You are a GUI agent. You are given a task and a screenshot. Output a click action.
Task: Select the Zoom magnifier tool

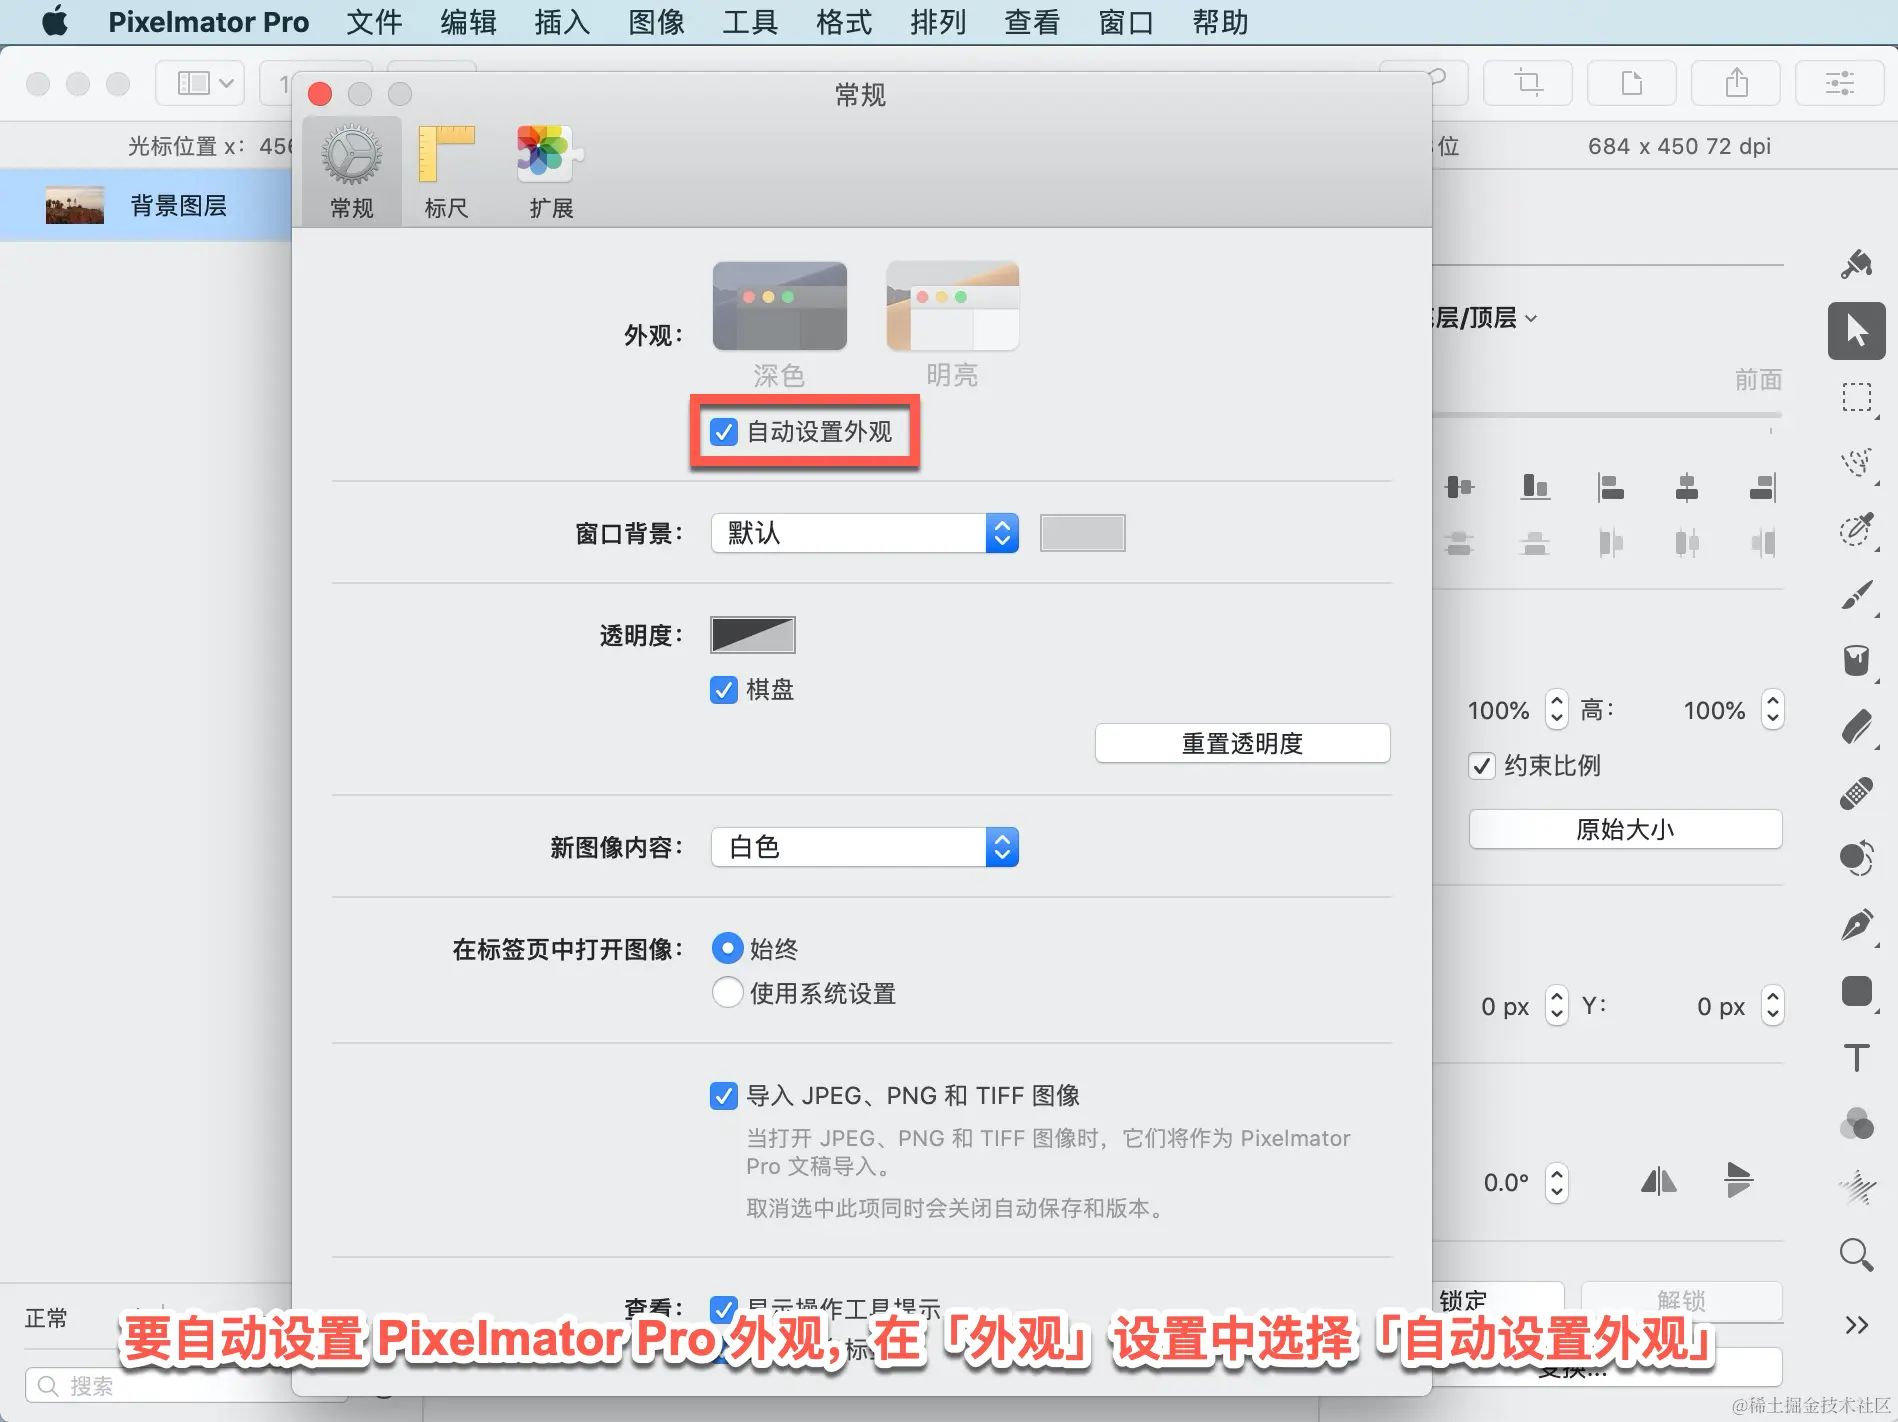coord(1856,1254)
